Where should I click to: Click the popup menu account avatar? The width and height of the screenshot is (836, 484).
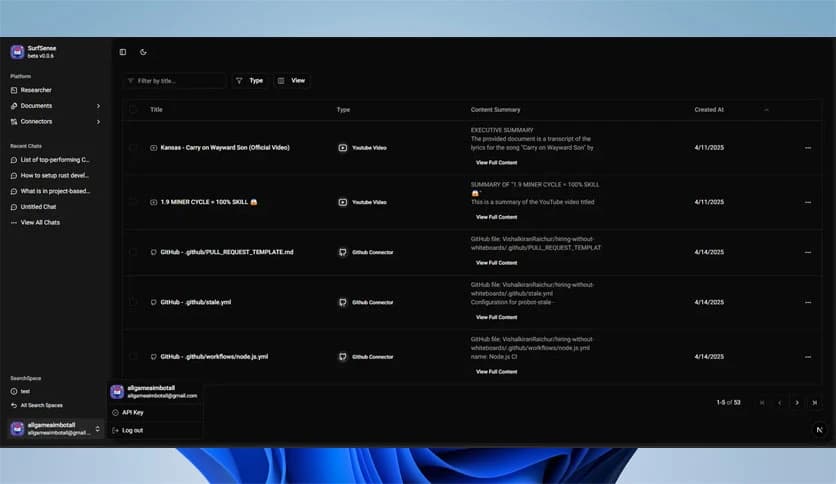[117, 392]
